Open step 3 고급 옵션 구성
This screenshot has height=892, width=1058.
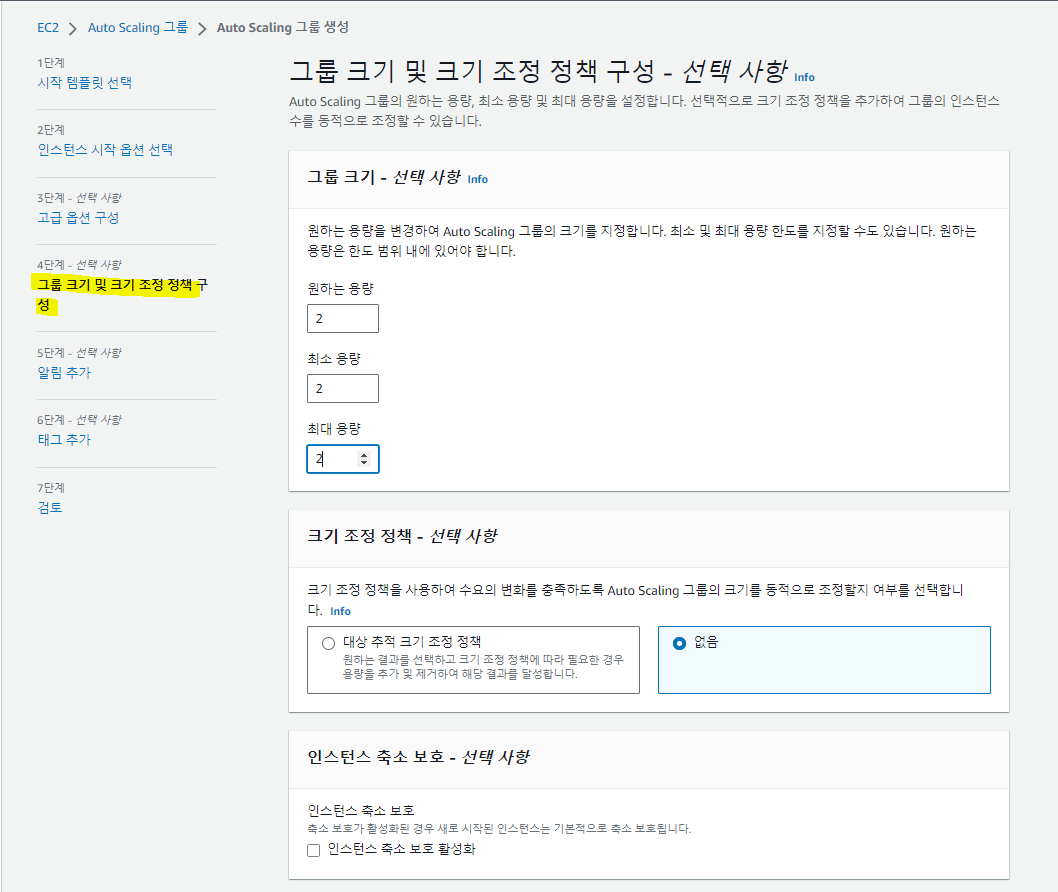pos(78,217)
